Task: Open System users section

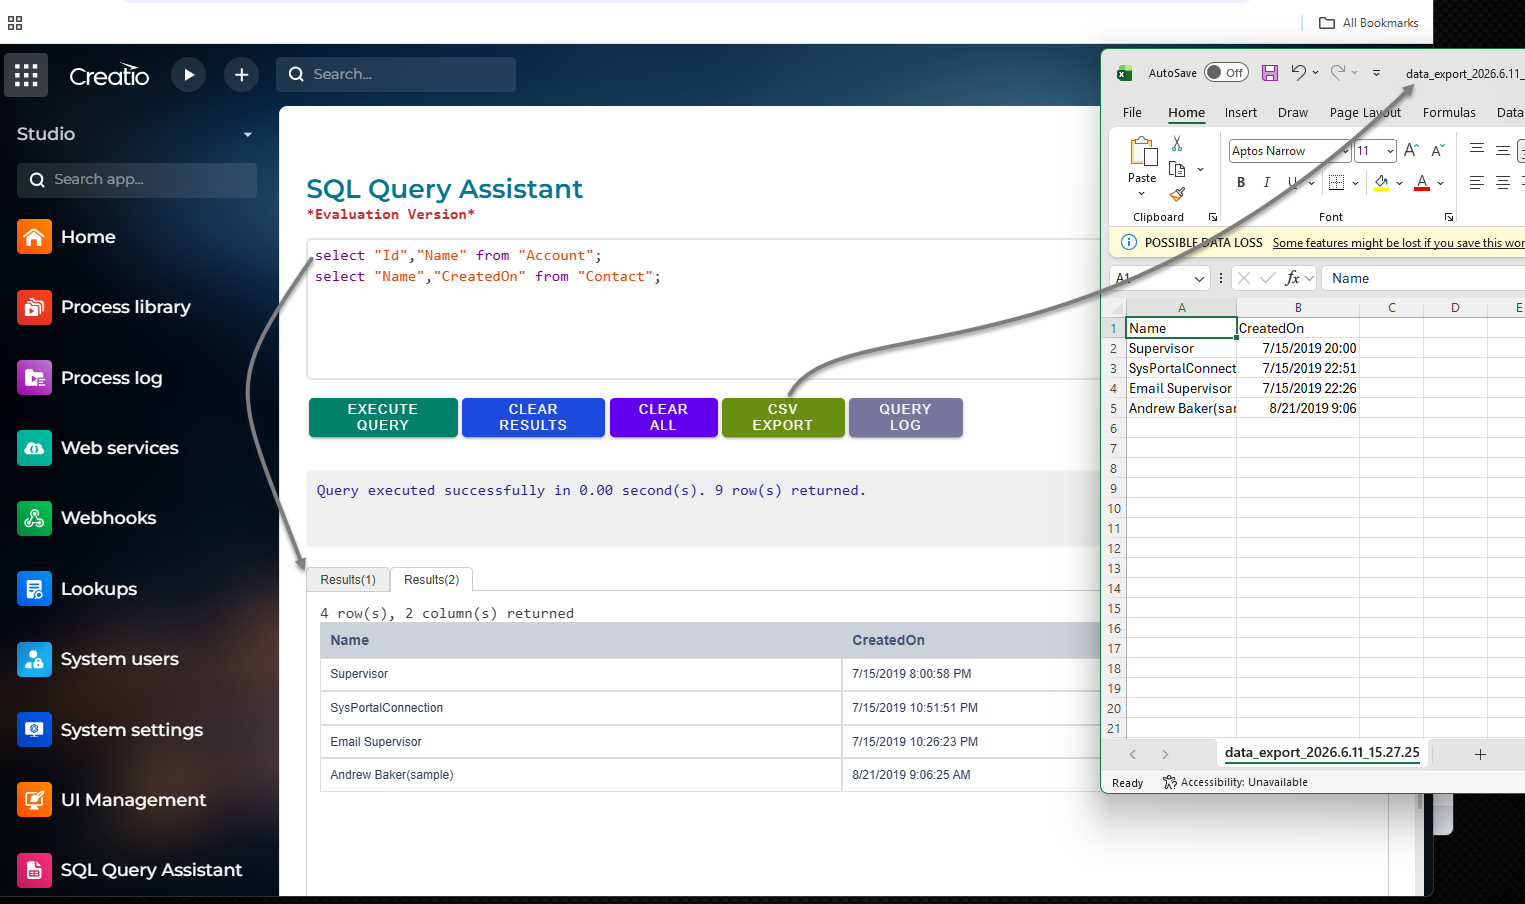Action: pos(98,659)
